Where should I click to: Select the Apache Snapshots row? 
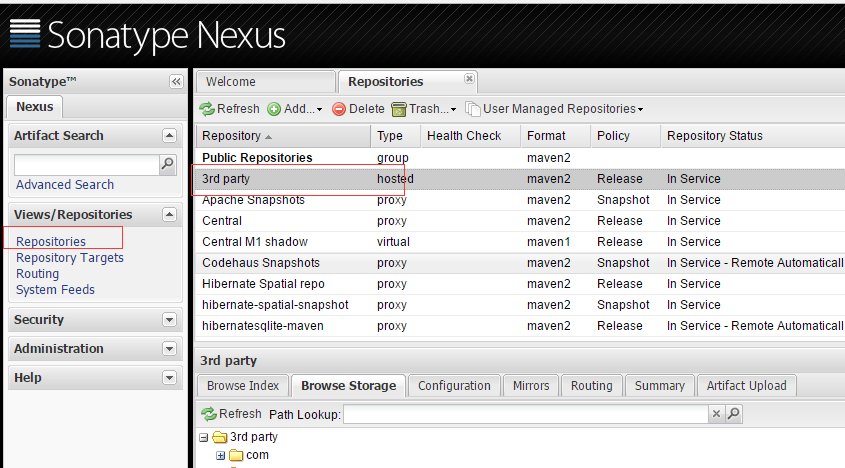coord(521,200)
